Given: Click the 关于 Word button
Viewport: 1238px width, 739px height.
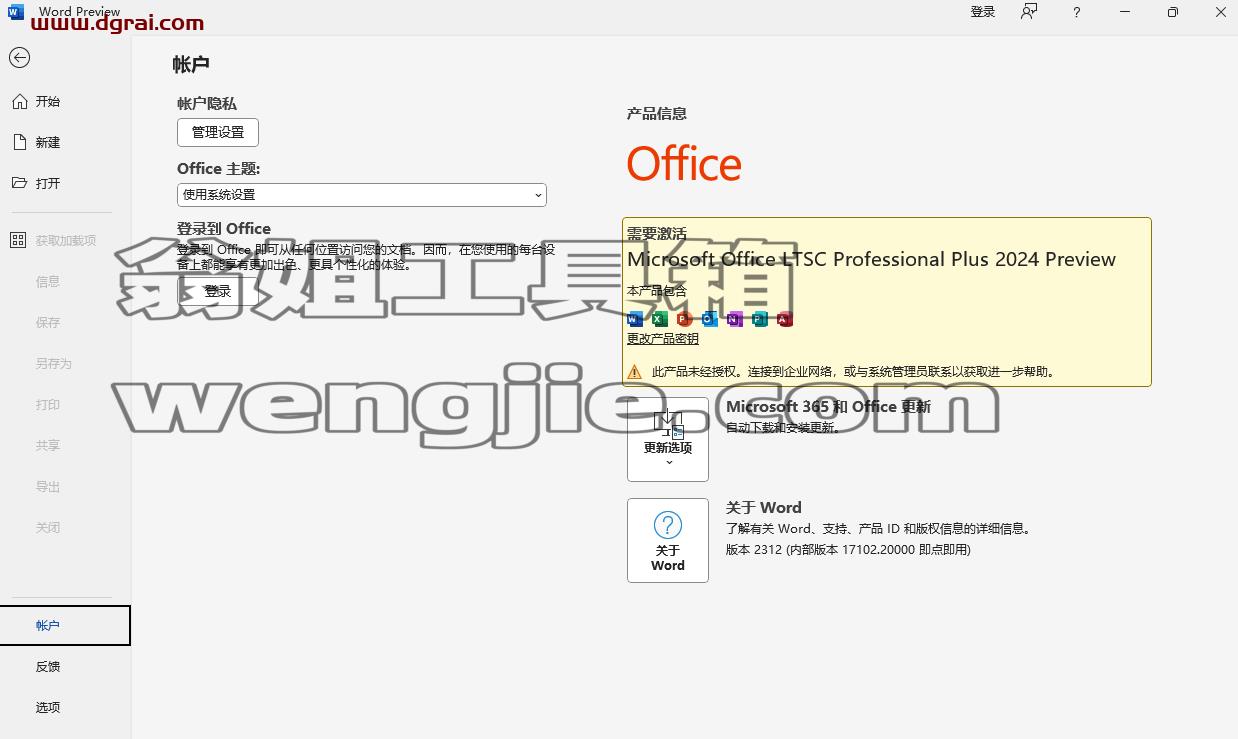Looking at the screenshot, I should point(668,540).
